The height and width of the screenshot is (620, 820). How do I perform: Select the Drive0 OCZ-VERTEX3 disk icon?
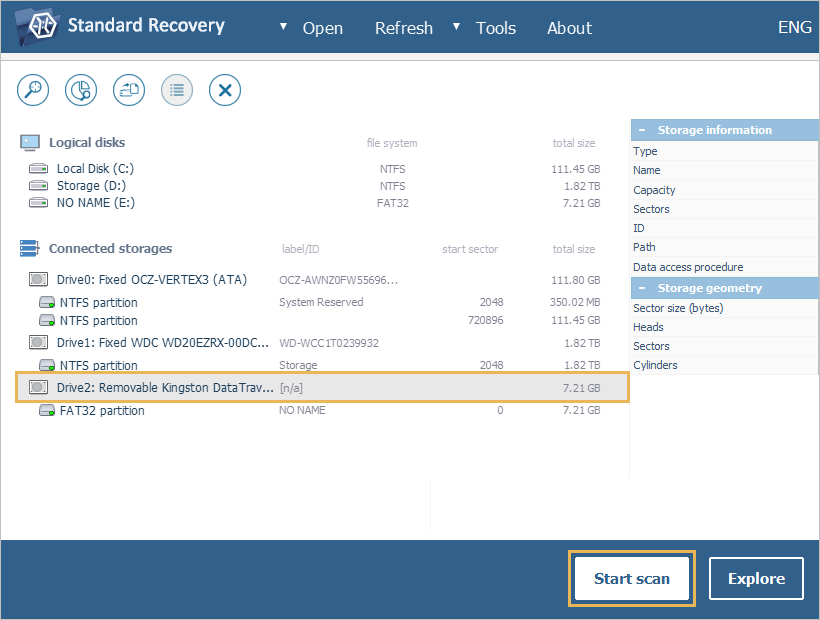[38, 280]
